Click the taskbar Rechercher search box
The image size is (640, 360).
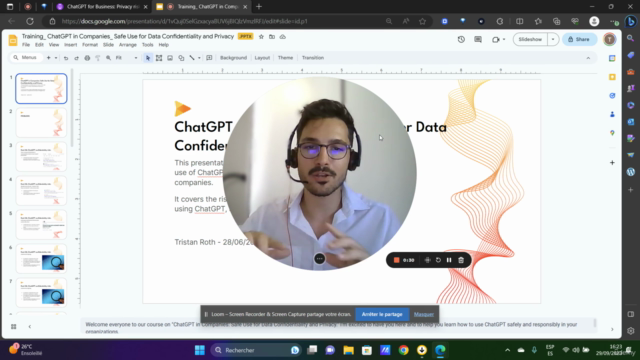click(x=256, y=350)
